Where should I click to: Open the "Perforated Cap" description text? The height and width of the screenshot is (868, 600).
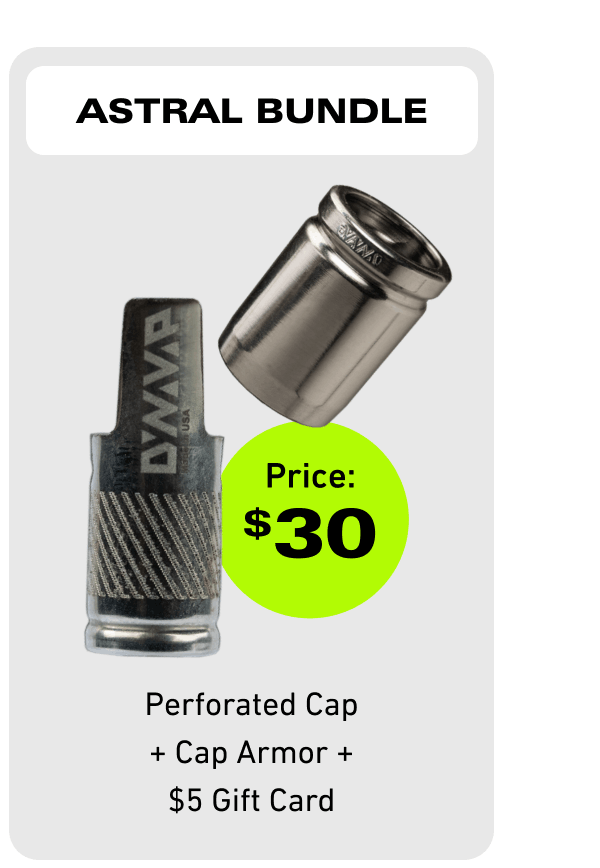click(x=251, y=706)
